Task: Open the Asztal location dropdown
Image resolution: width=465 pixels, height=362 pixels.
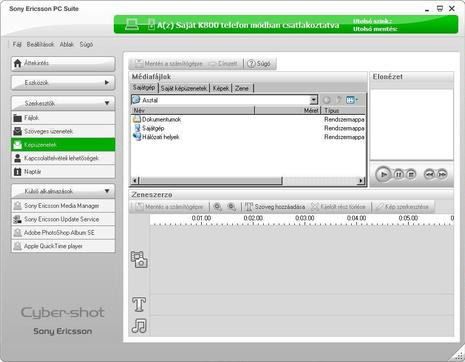Action: [x=313, y=100]
